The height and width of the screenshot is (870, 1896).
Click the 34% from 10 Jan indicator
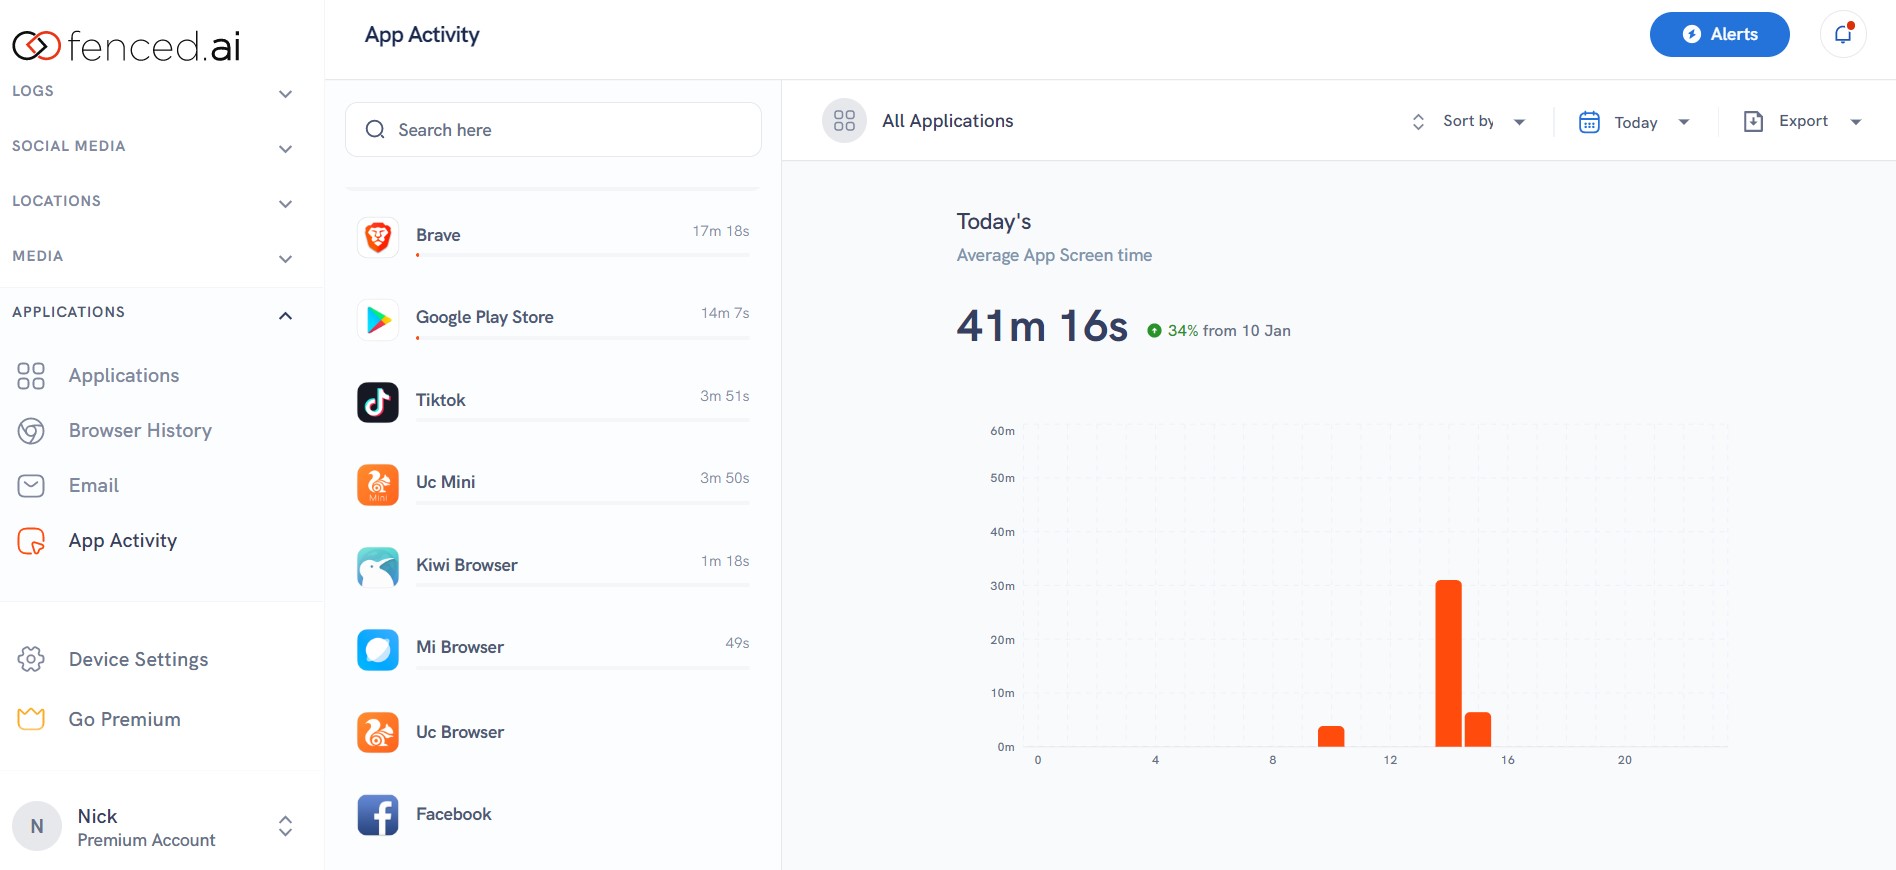[1219, 331]
